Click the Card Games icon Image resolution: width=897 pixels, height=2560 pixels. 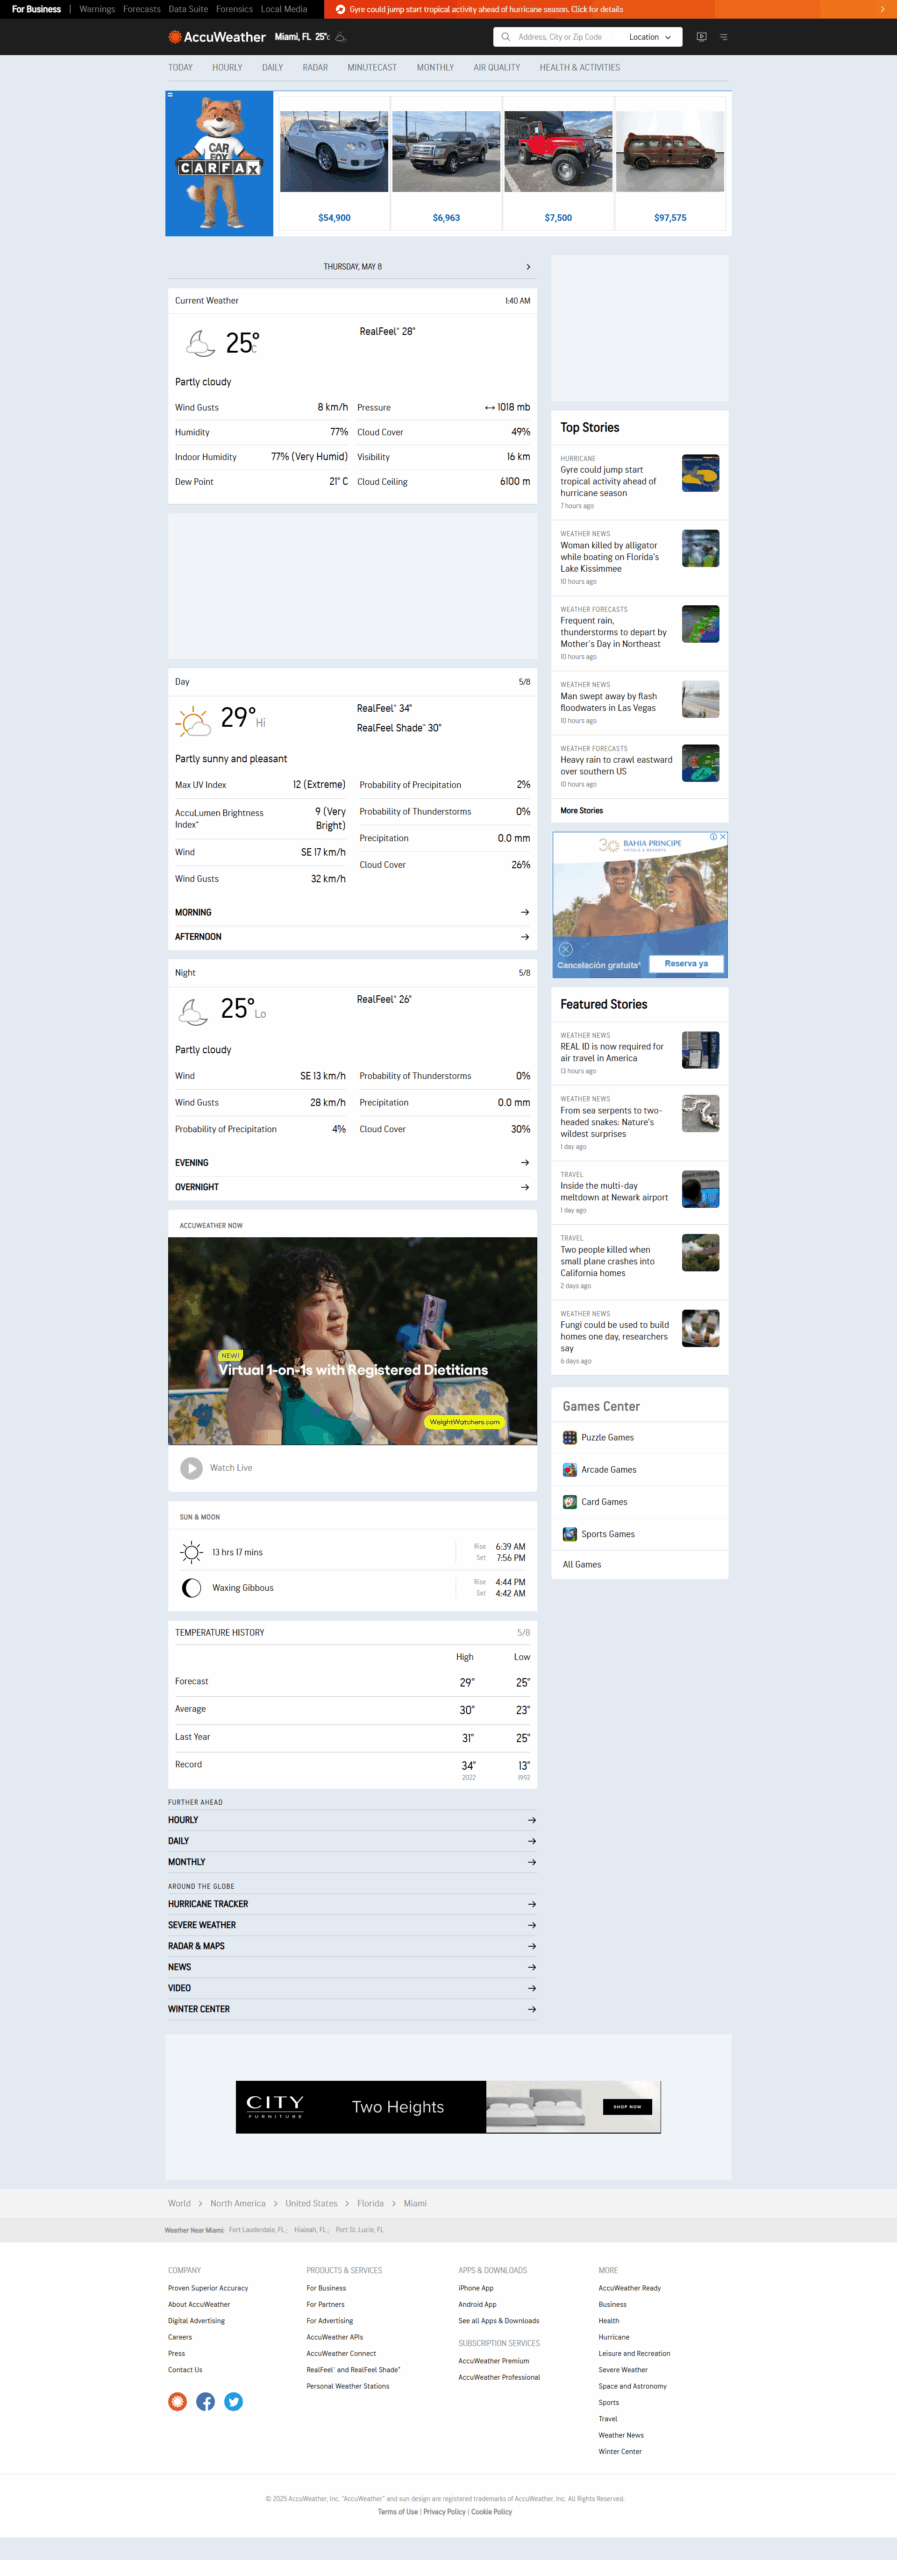tap(569, 1501)
